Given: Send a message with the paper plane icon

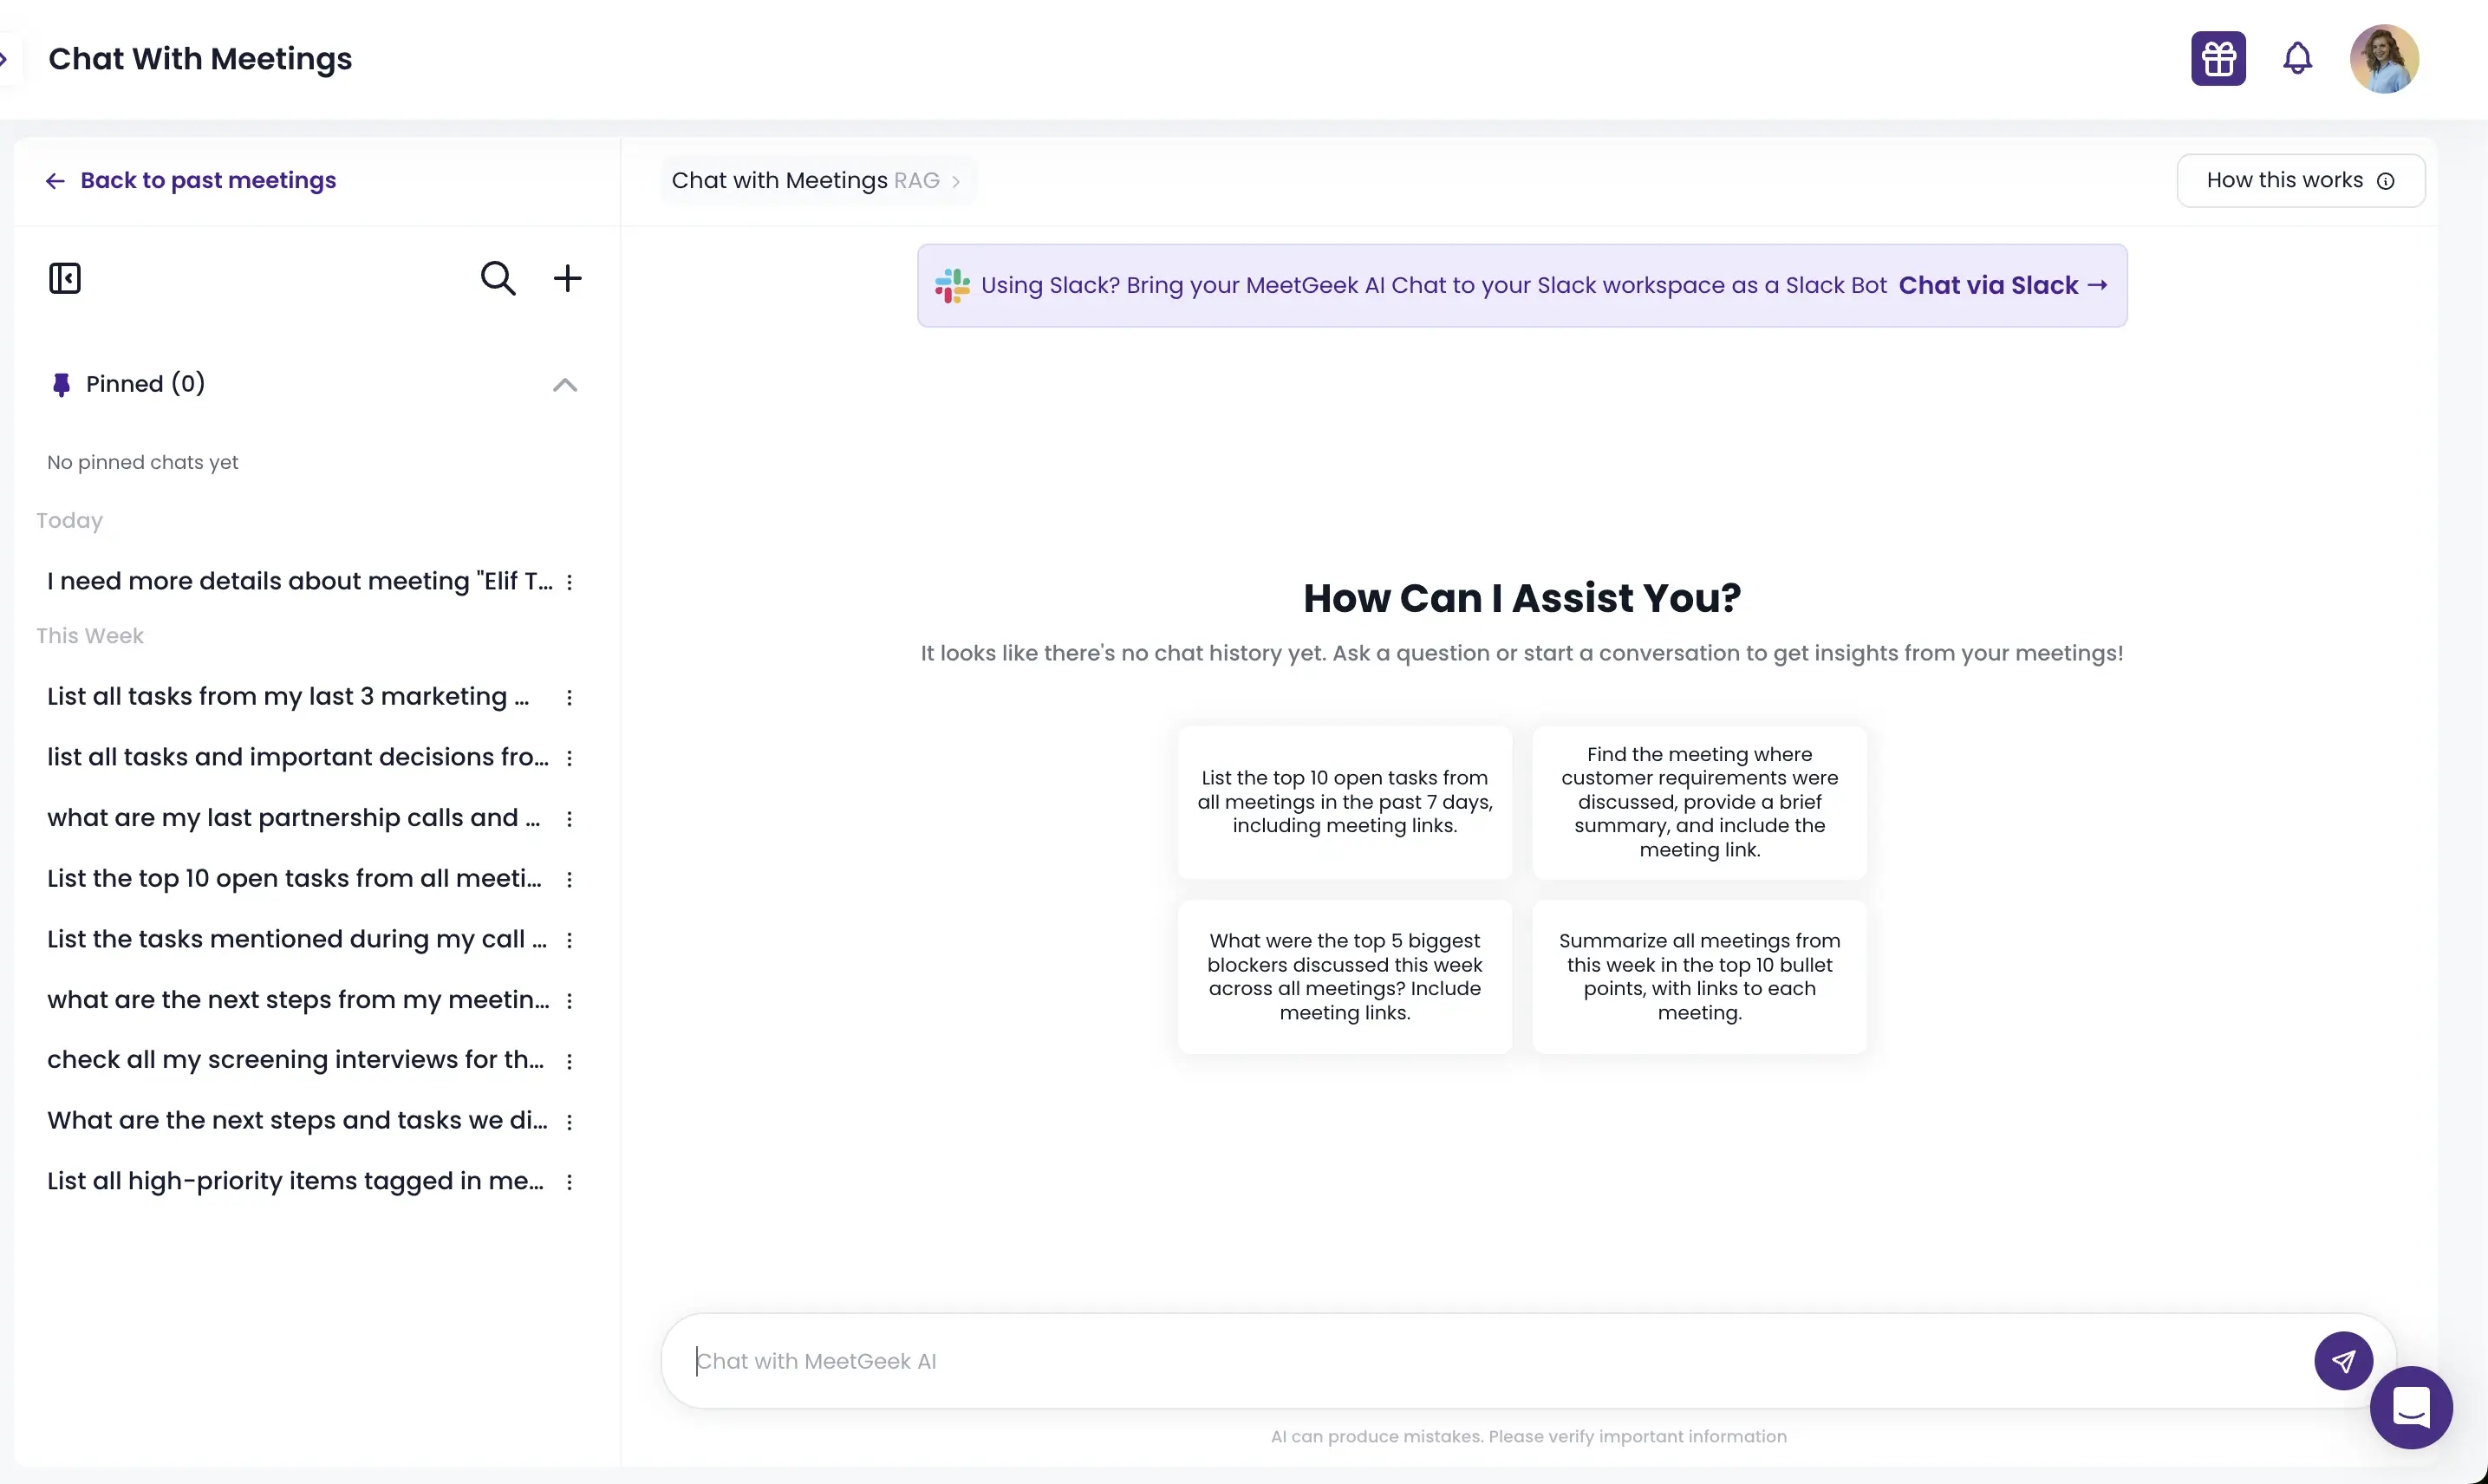Looking at the screenshot, I should pyautogui.click(x=2342, y=1360).
